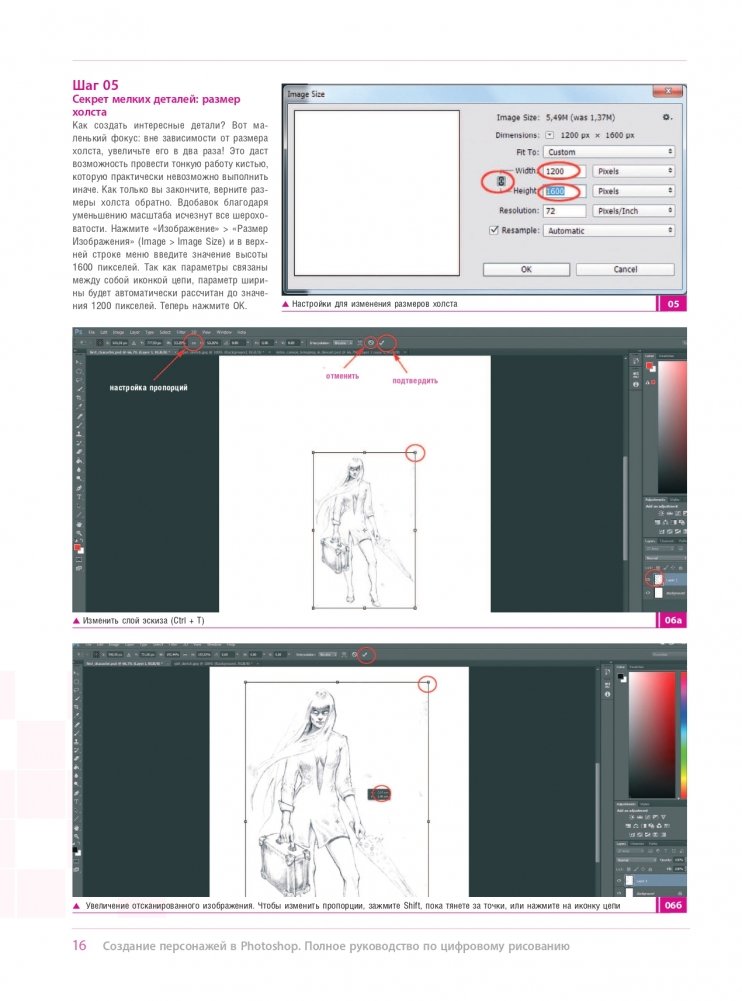Open the Fit To dropdown set to Custom

[608, 152]
